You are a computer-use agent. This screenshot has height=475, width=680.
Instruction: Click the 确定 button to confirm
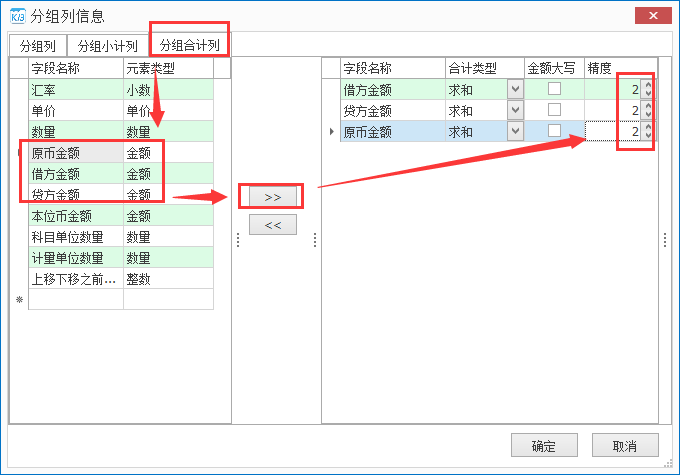point(544,446)
